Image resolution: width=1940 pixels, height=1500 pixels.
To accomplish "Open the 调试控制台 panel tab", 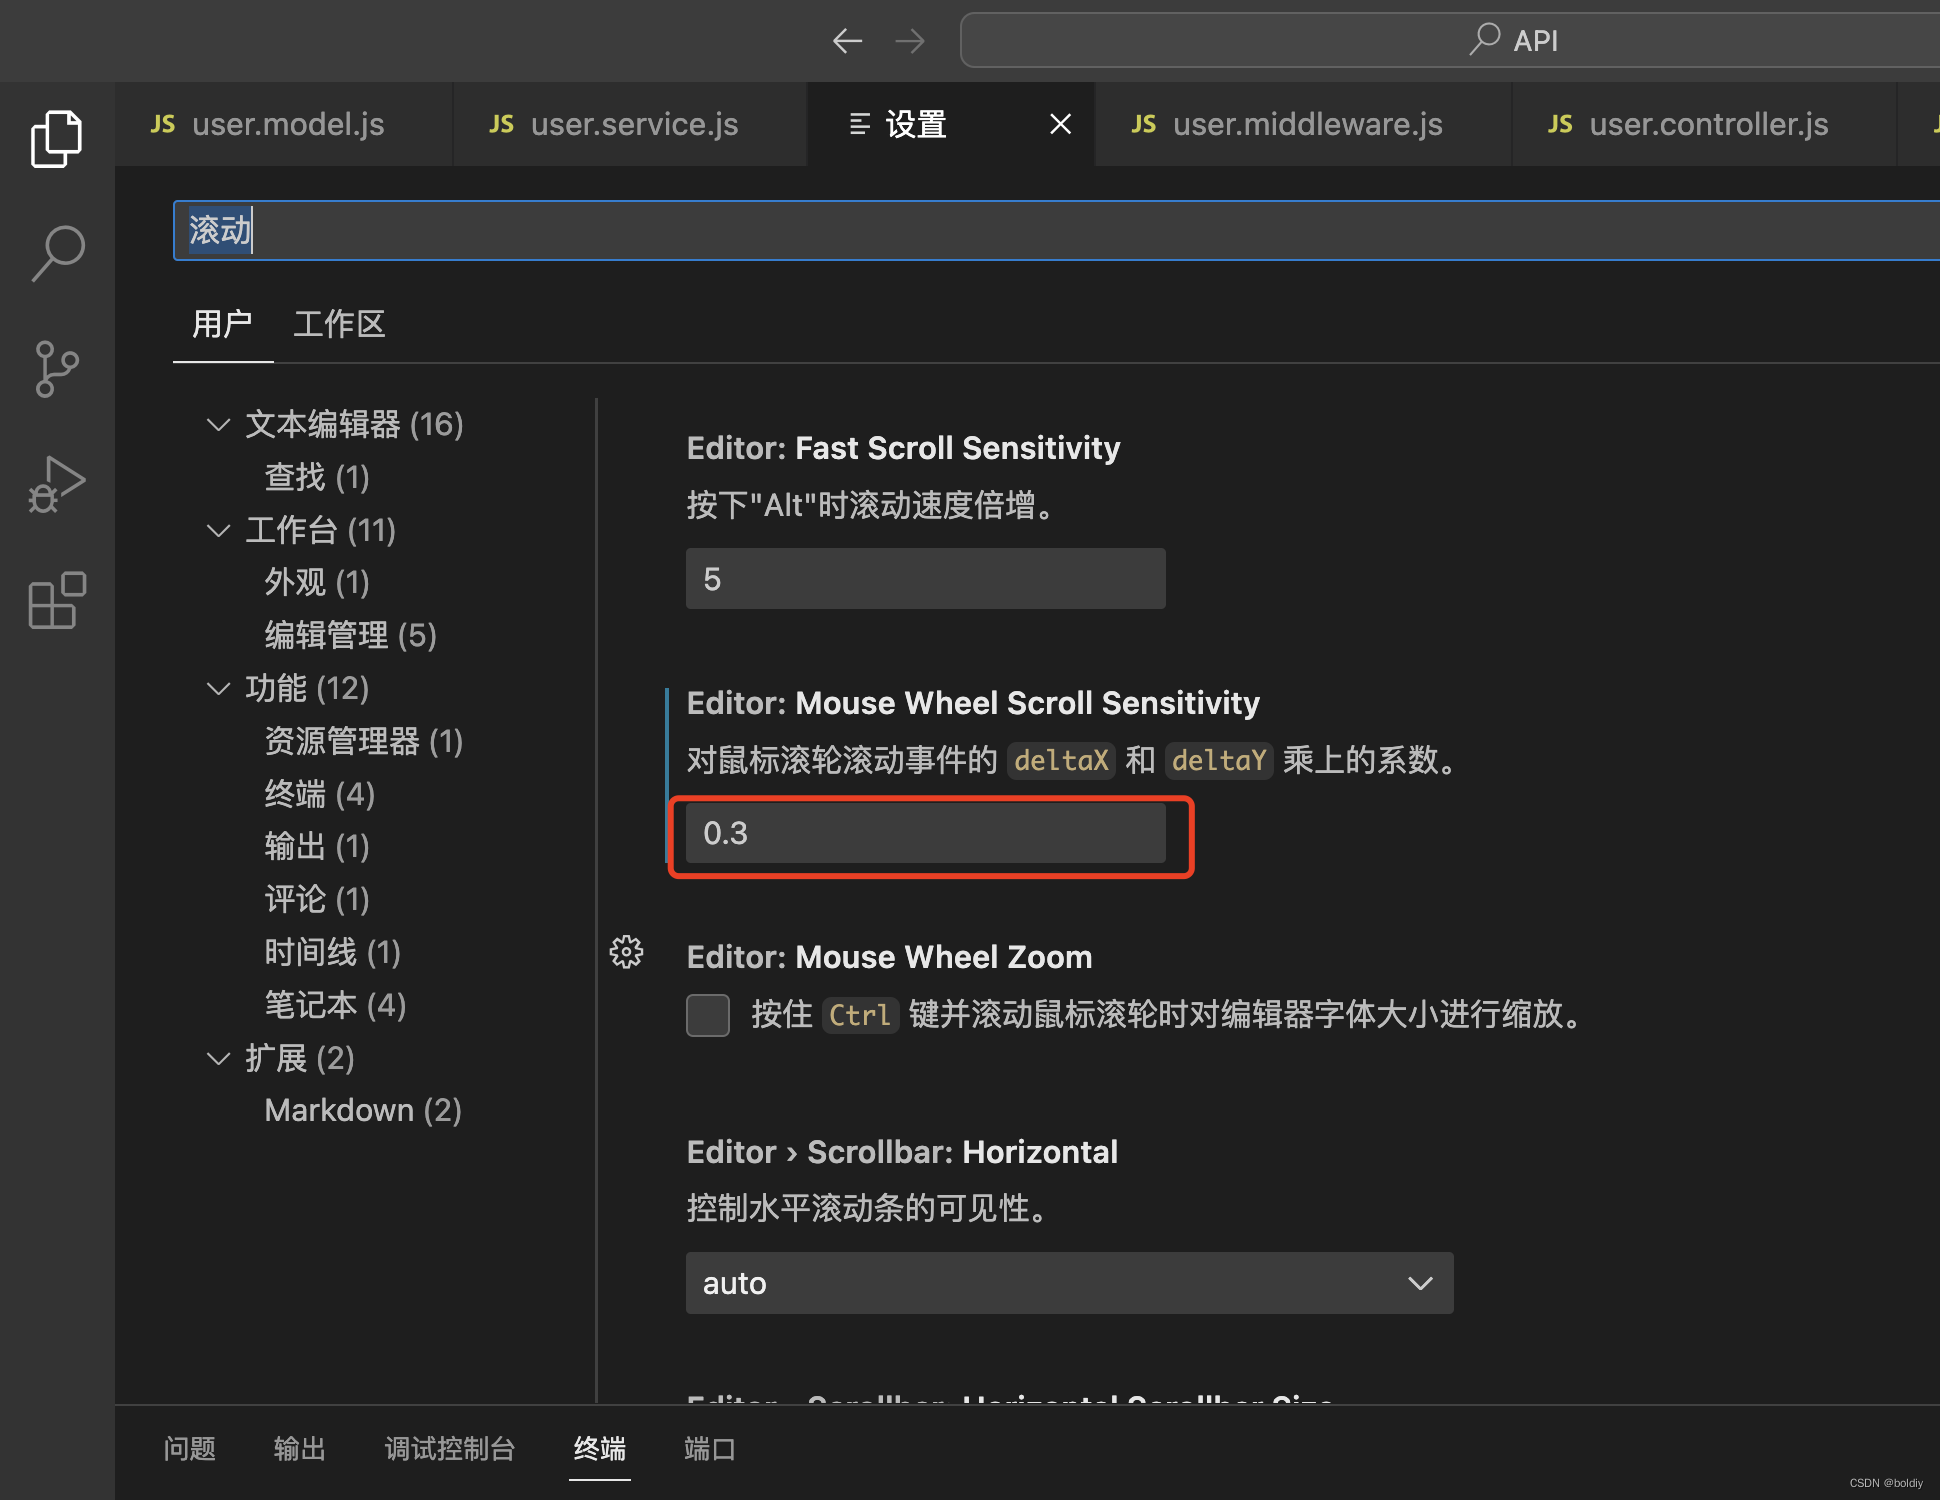I will pyautogui.click(x=450, y=1449).
